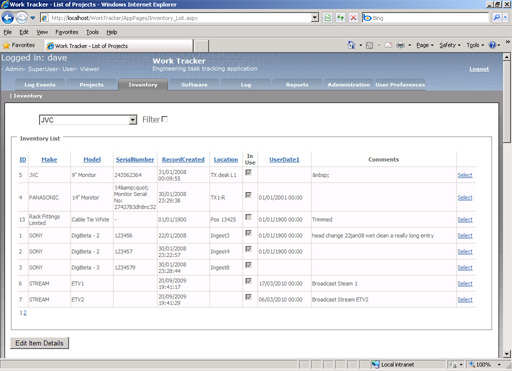Image resolution: width=512 pixels, height=371 pixels.
Task: Toggle In Use checkbox for Ingest4 row
Action: click(248, 249)
